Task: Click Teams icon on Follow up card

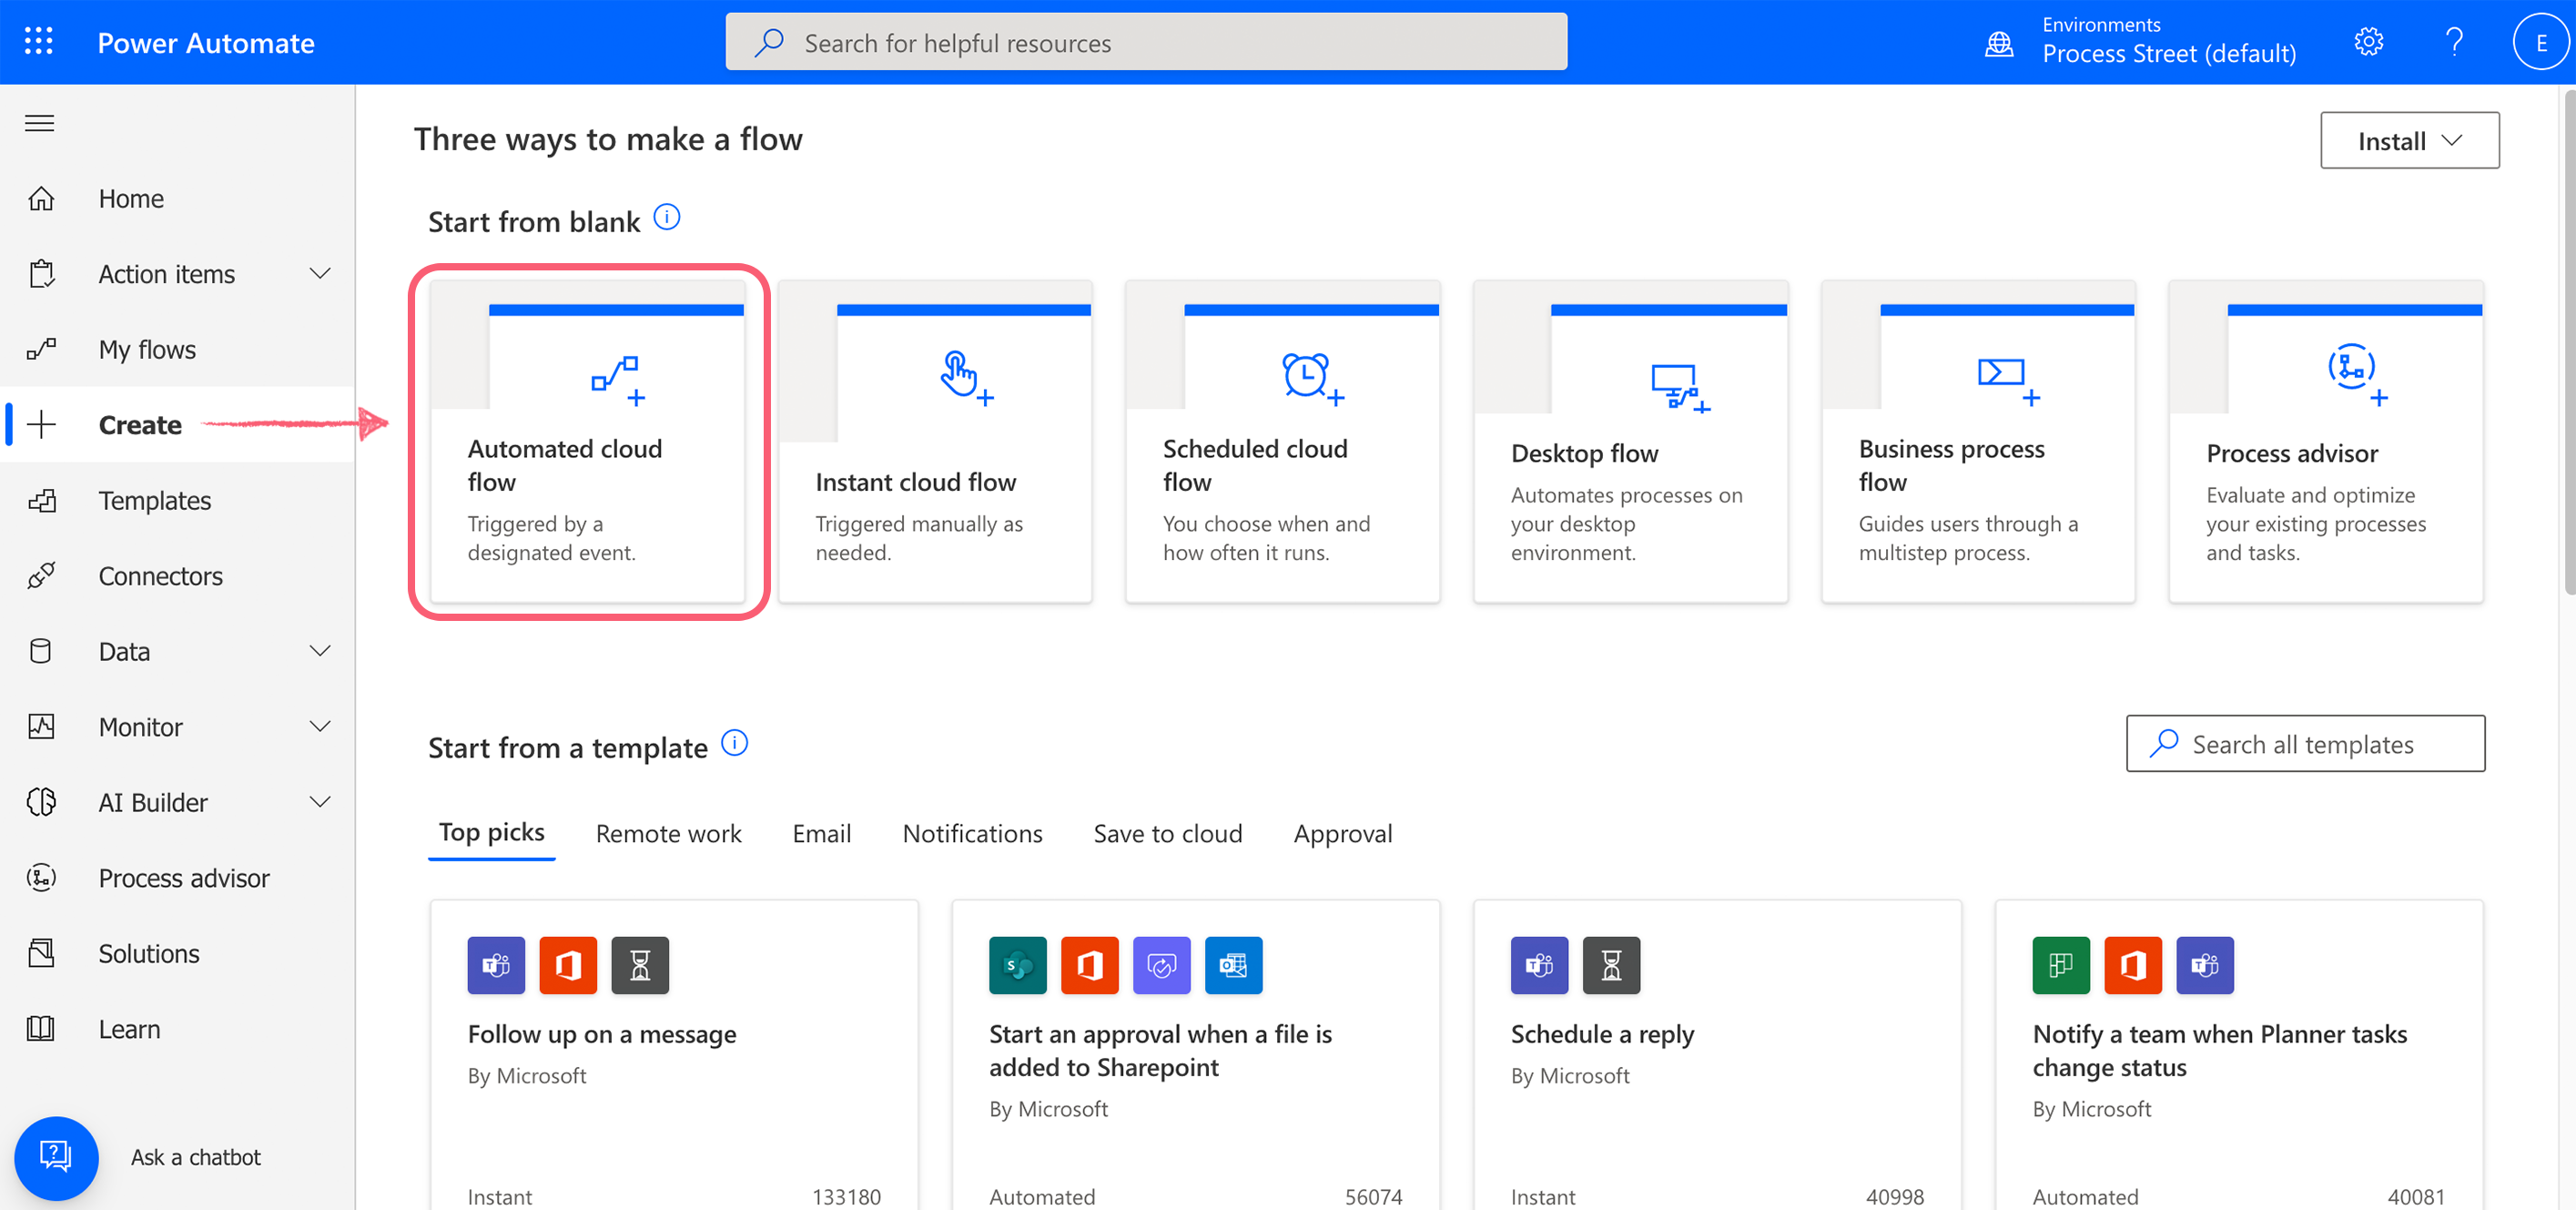Action: tap(496, 964)
